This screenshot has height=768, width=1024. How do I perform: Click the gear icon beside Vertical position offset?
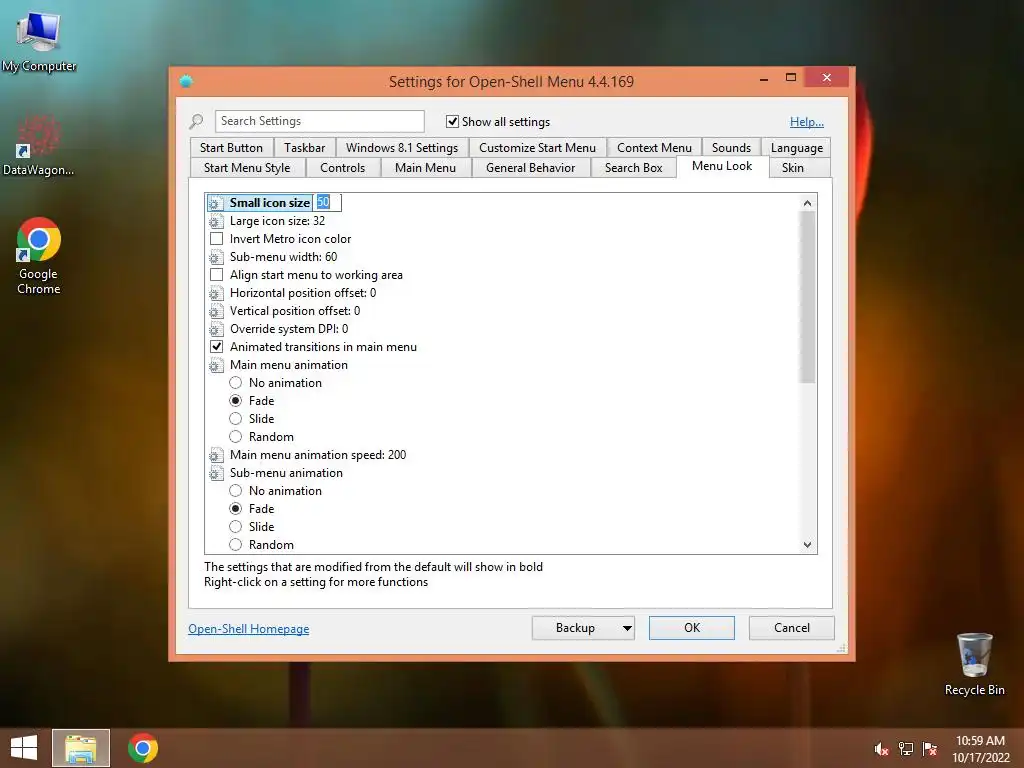[216, 312]
